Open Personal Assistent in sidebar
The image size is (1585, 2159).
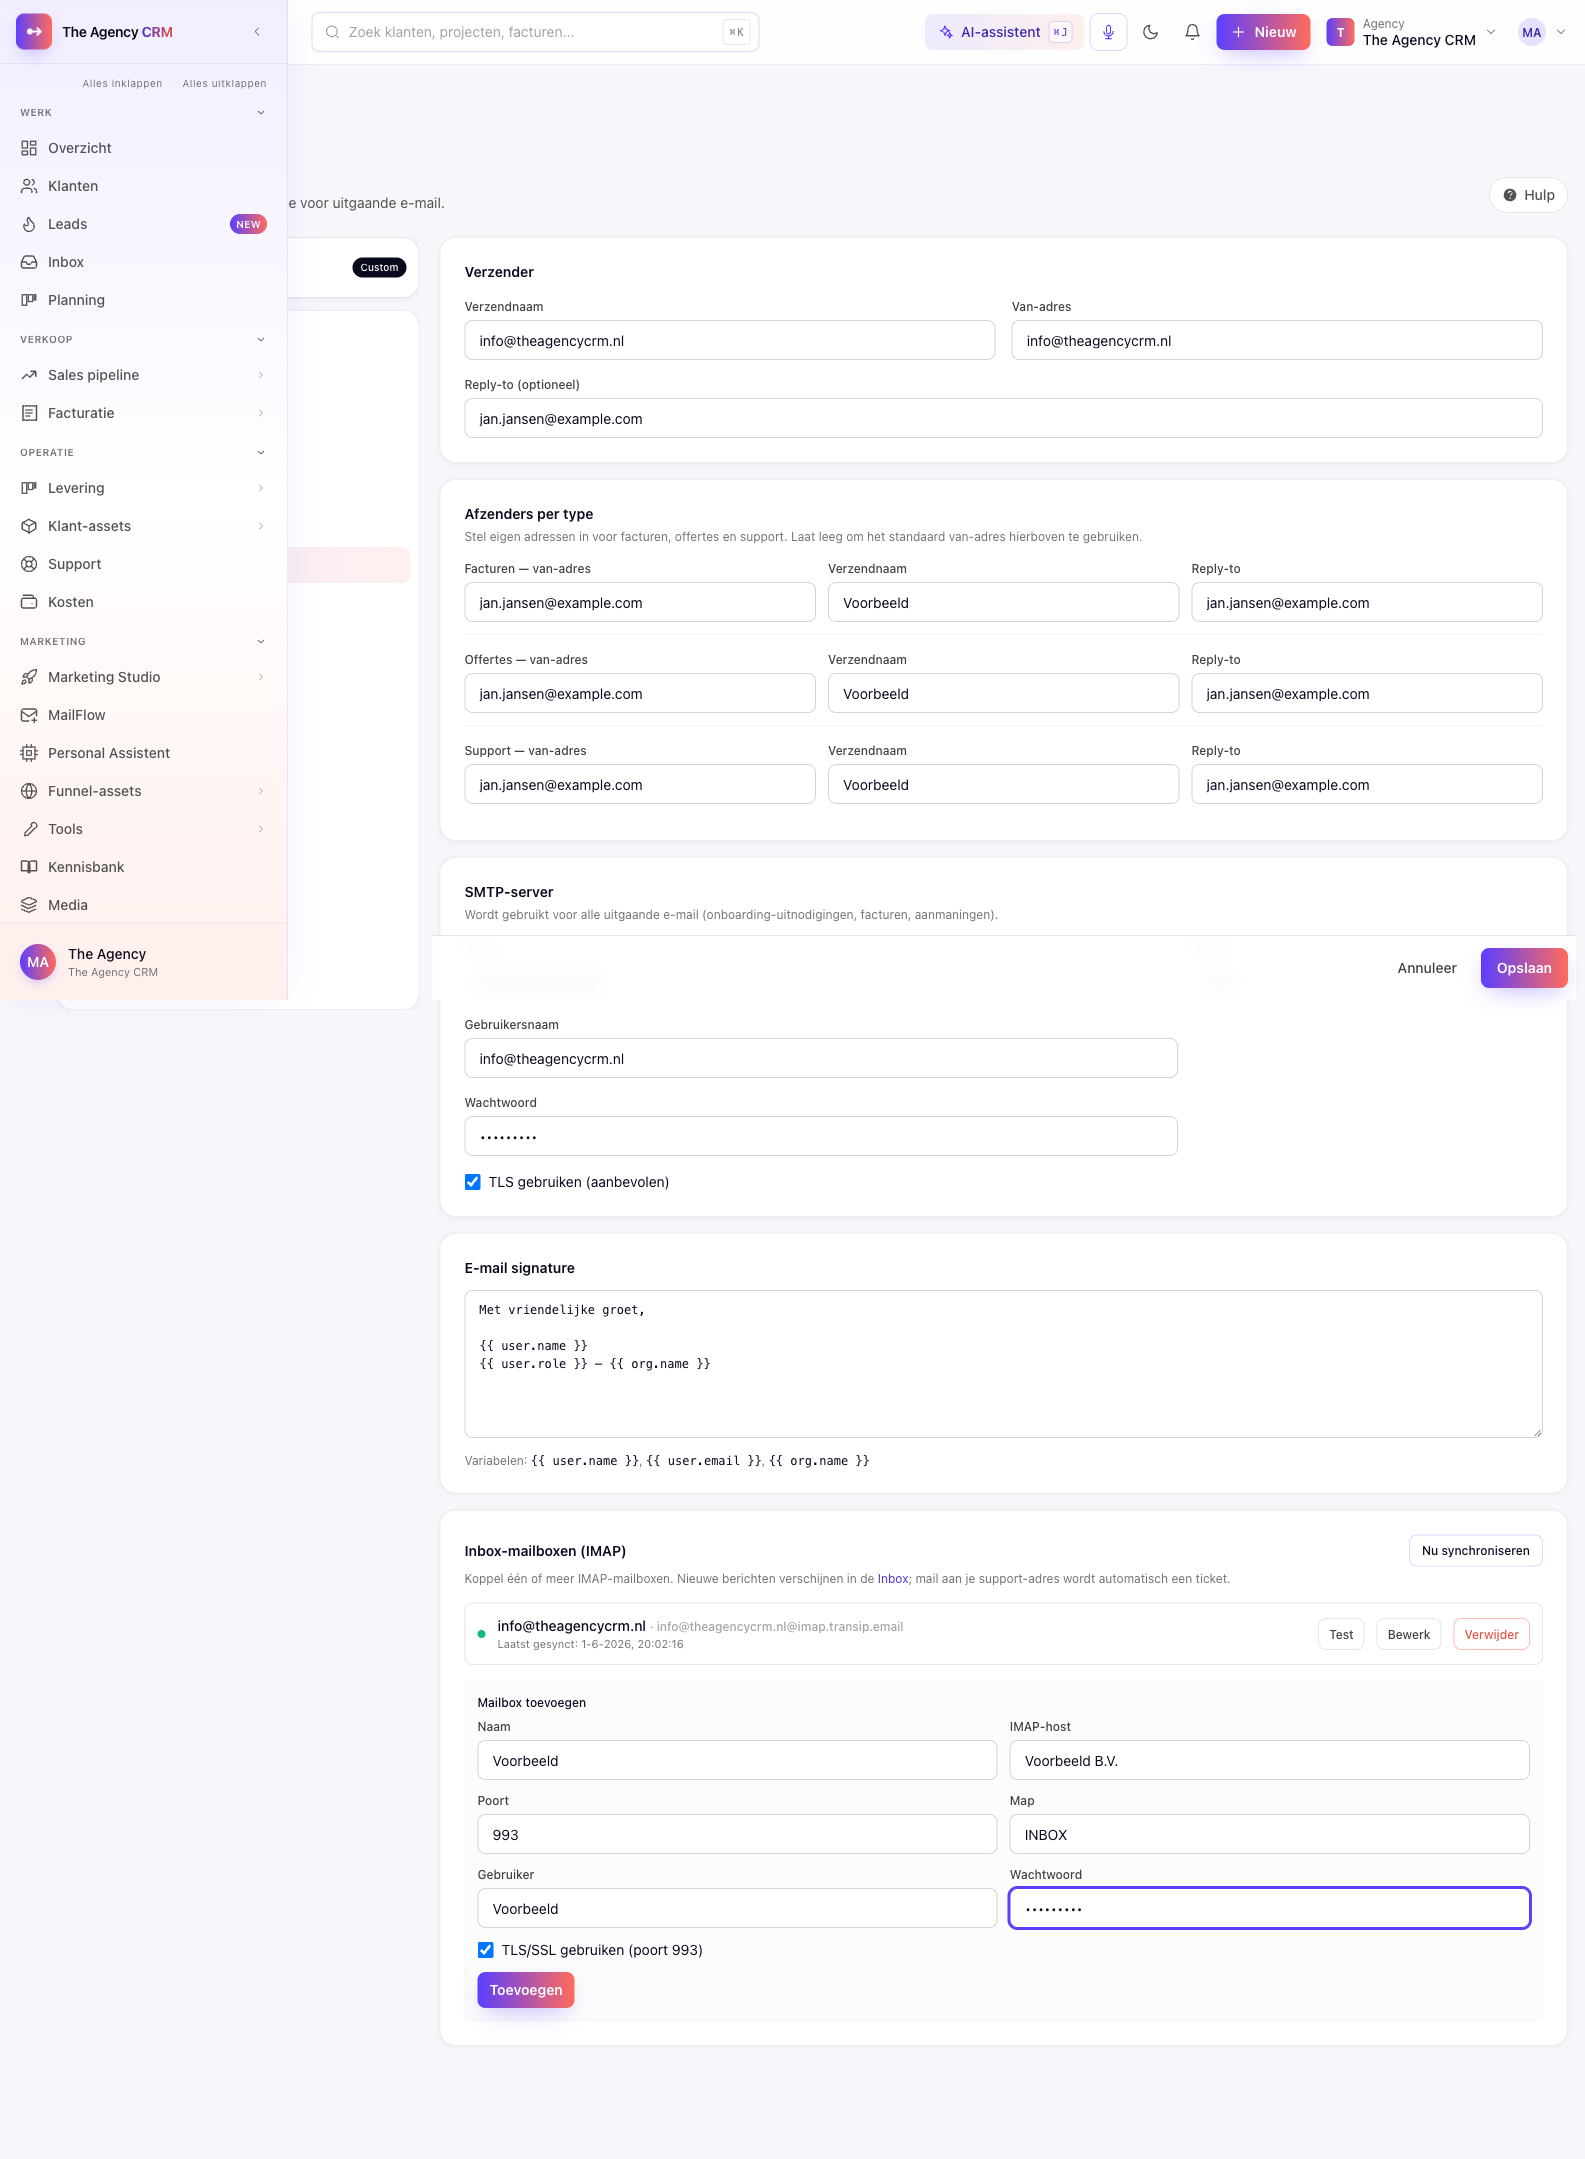tap(144, 753)
